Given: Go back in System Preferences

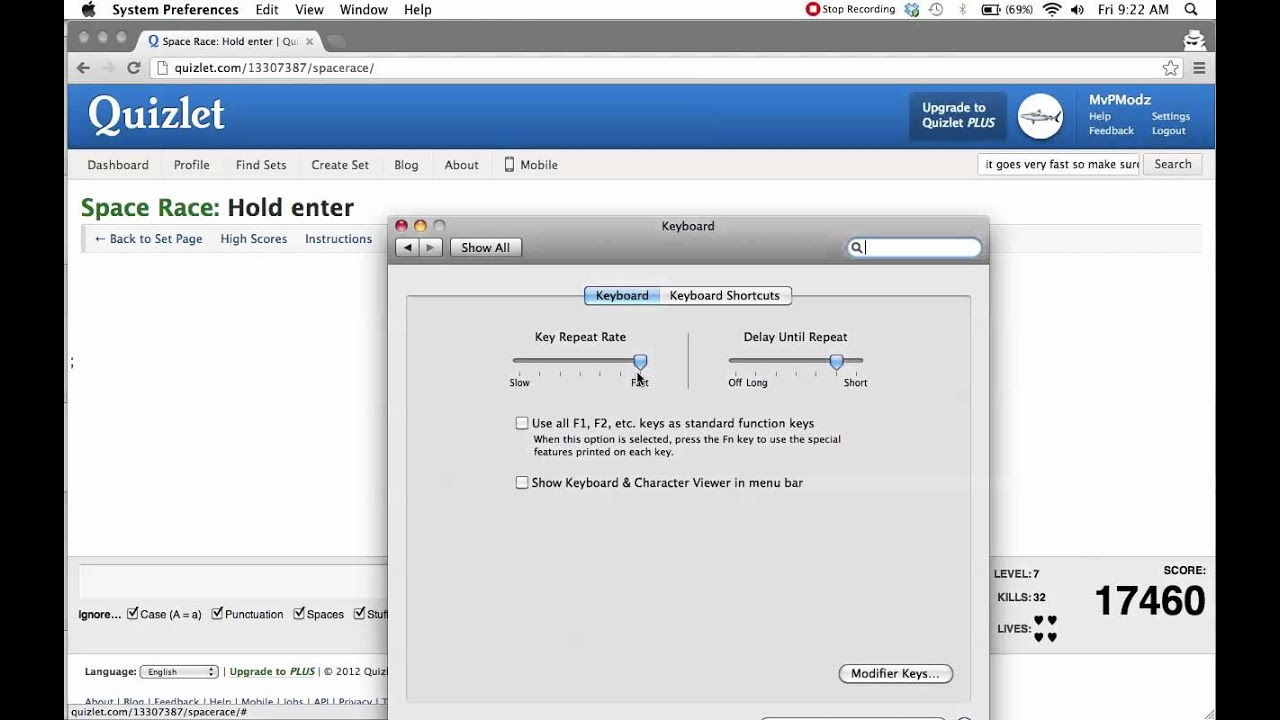Looking at the screenshot, I should point(406,248).
